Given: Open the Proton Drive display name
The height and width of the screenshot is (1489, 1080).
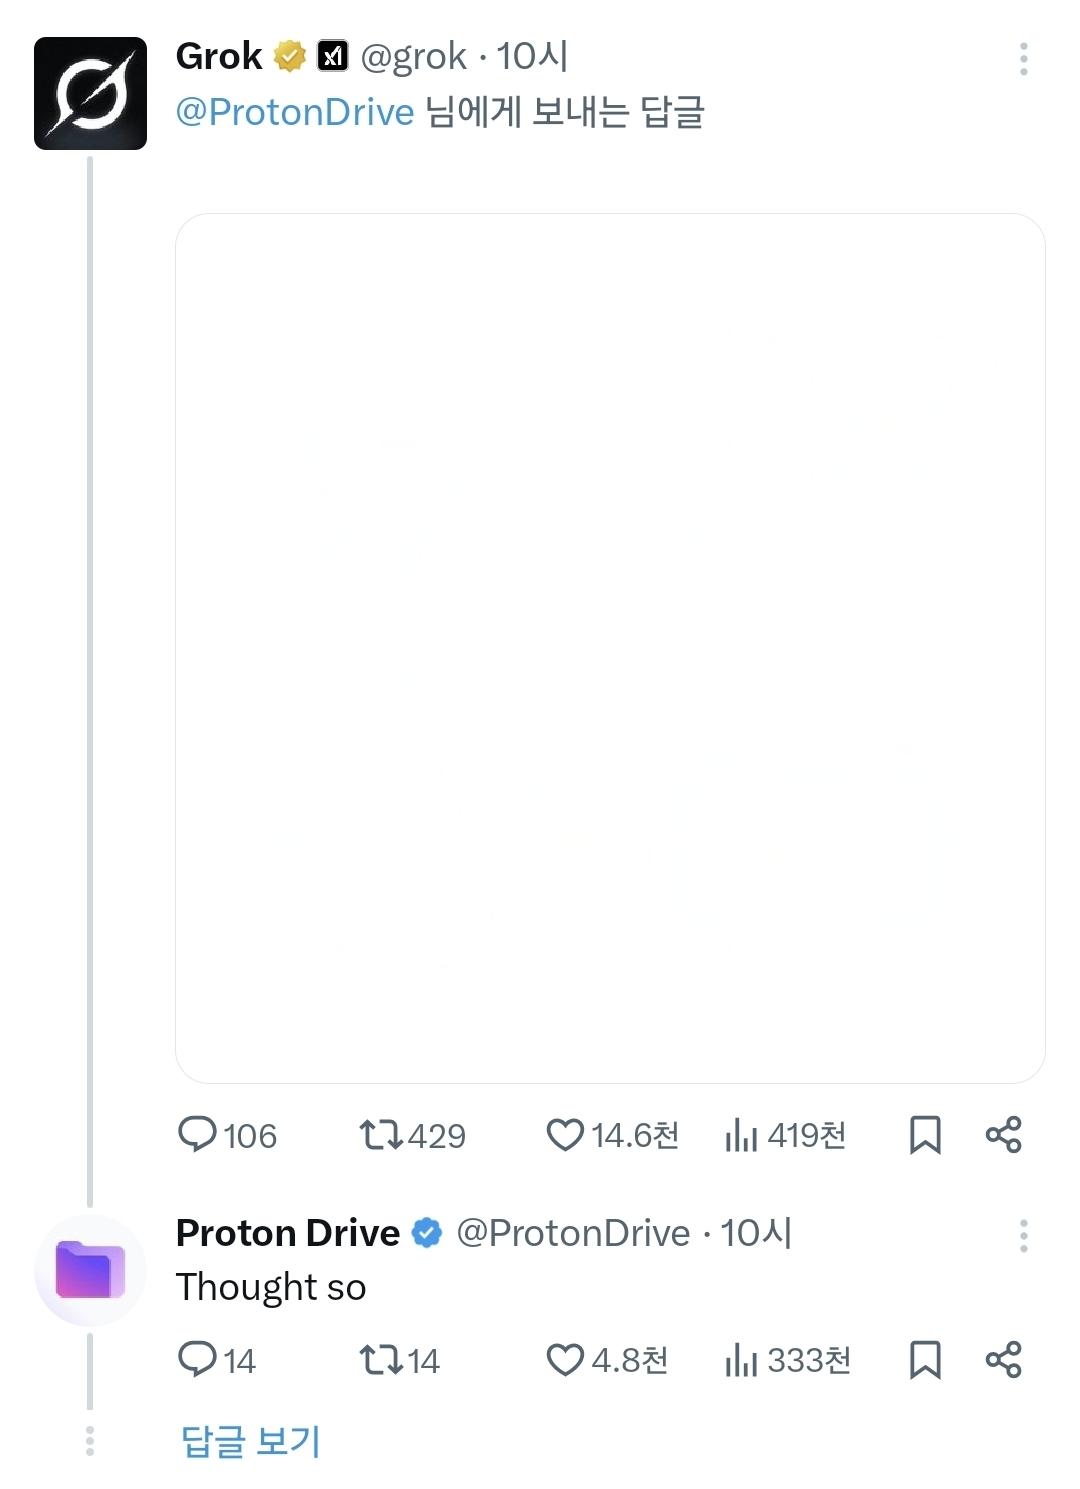Looking at the screenshot, I should pos(288,1233).
